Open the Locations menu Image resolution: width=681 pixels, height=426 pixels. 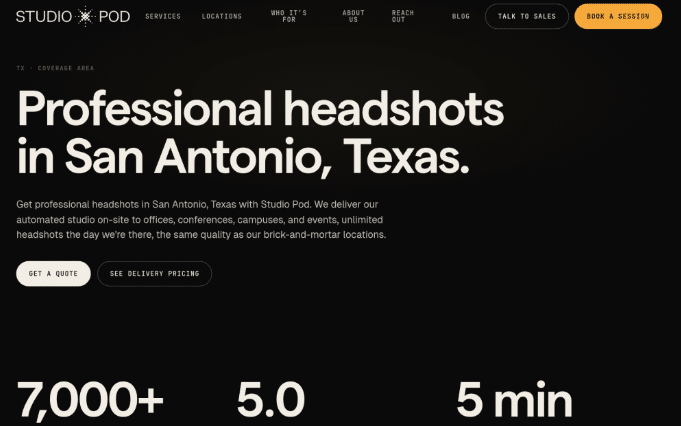(x=222, y=17)
